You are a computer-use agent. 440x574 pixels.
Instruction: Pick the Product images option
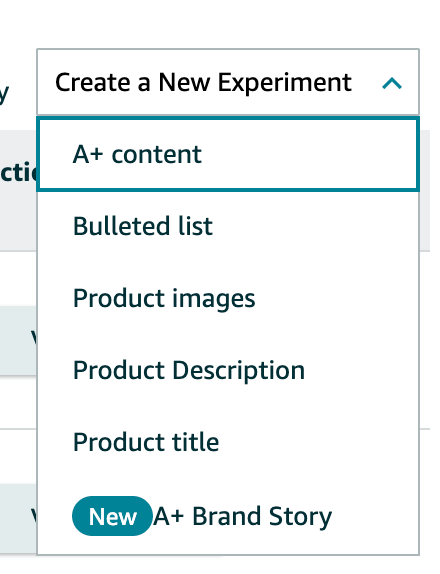(228, 298)
